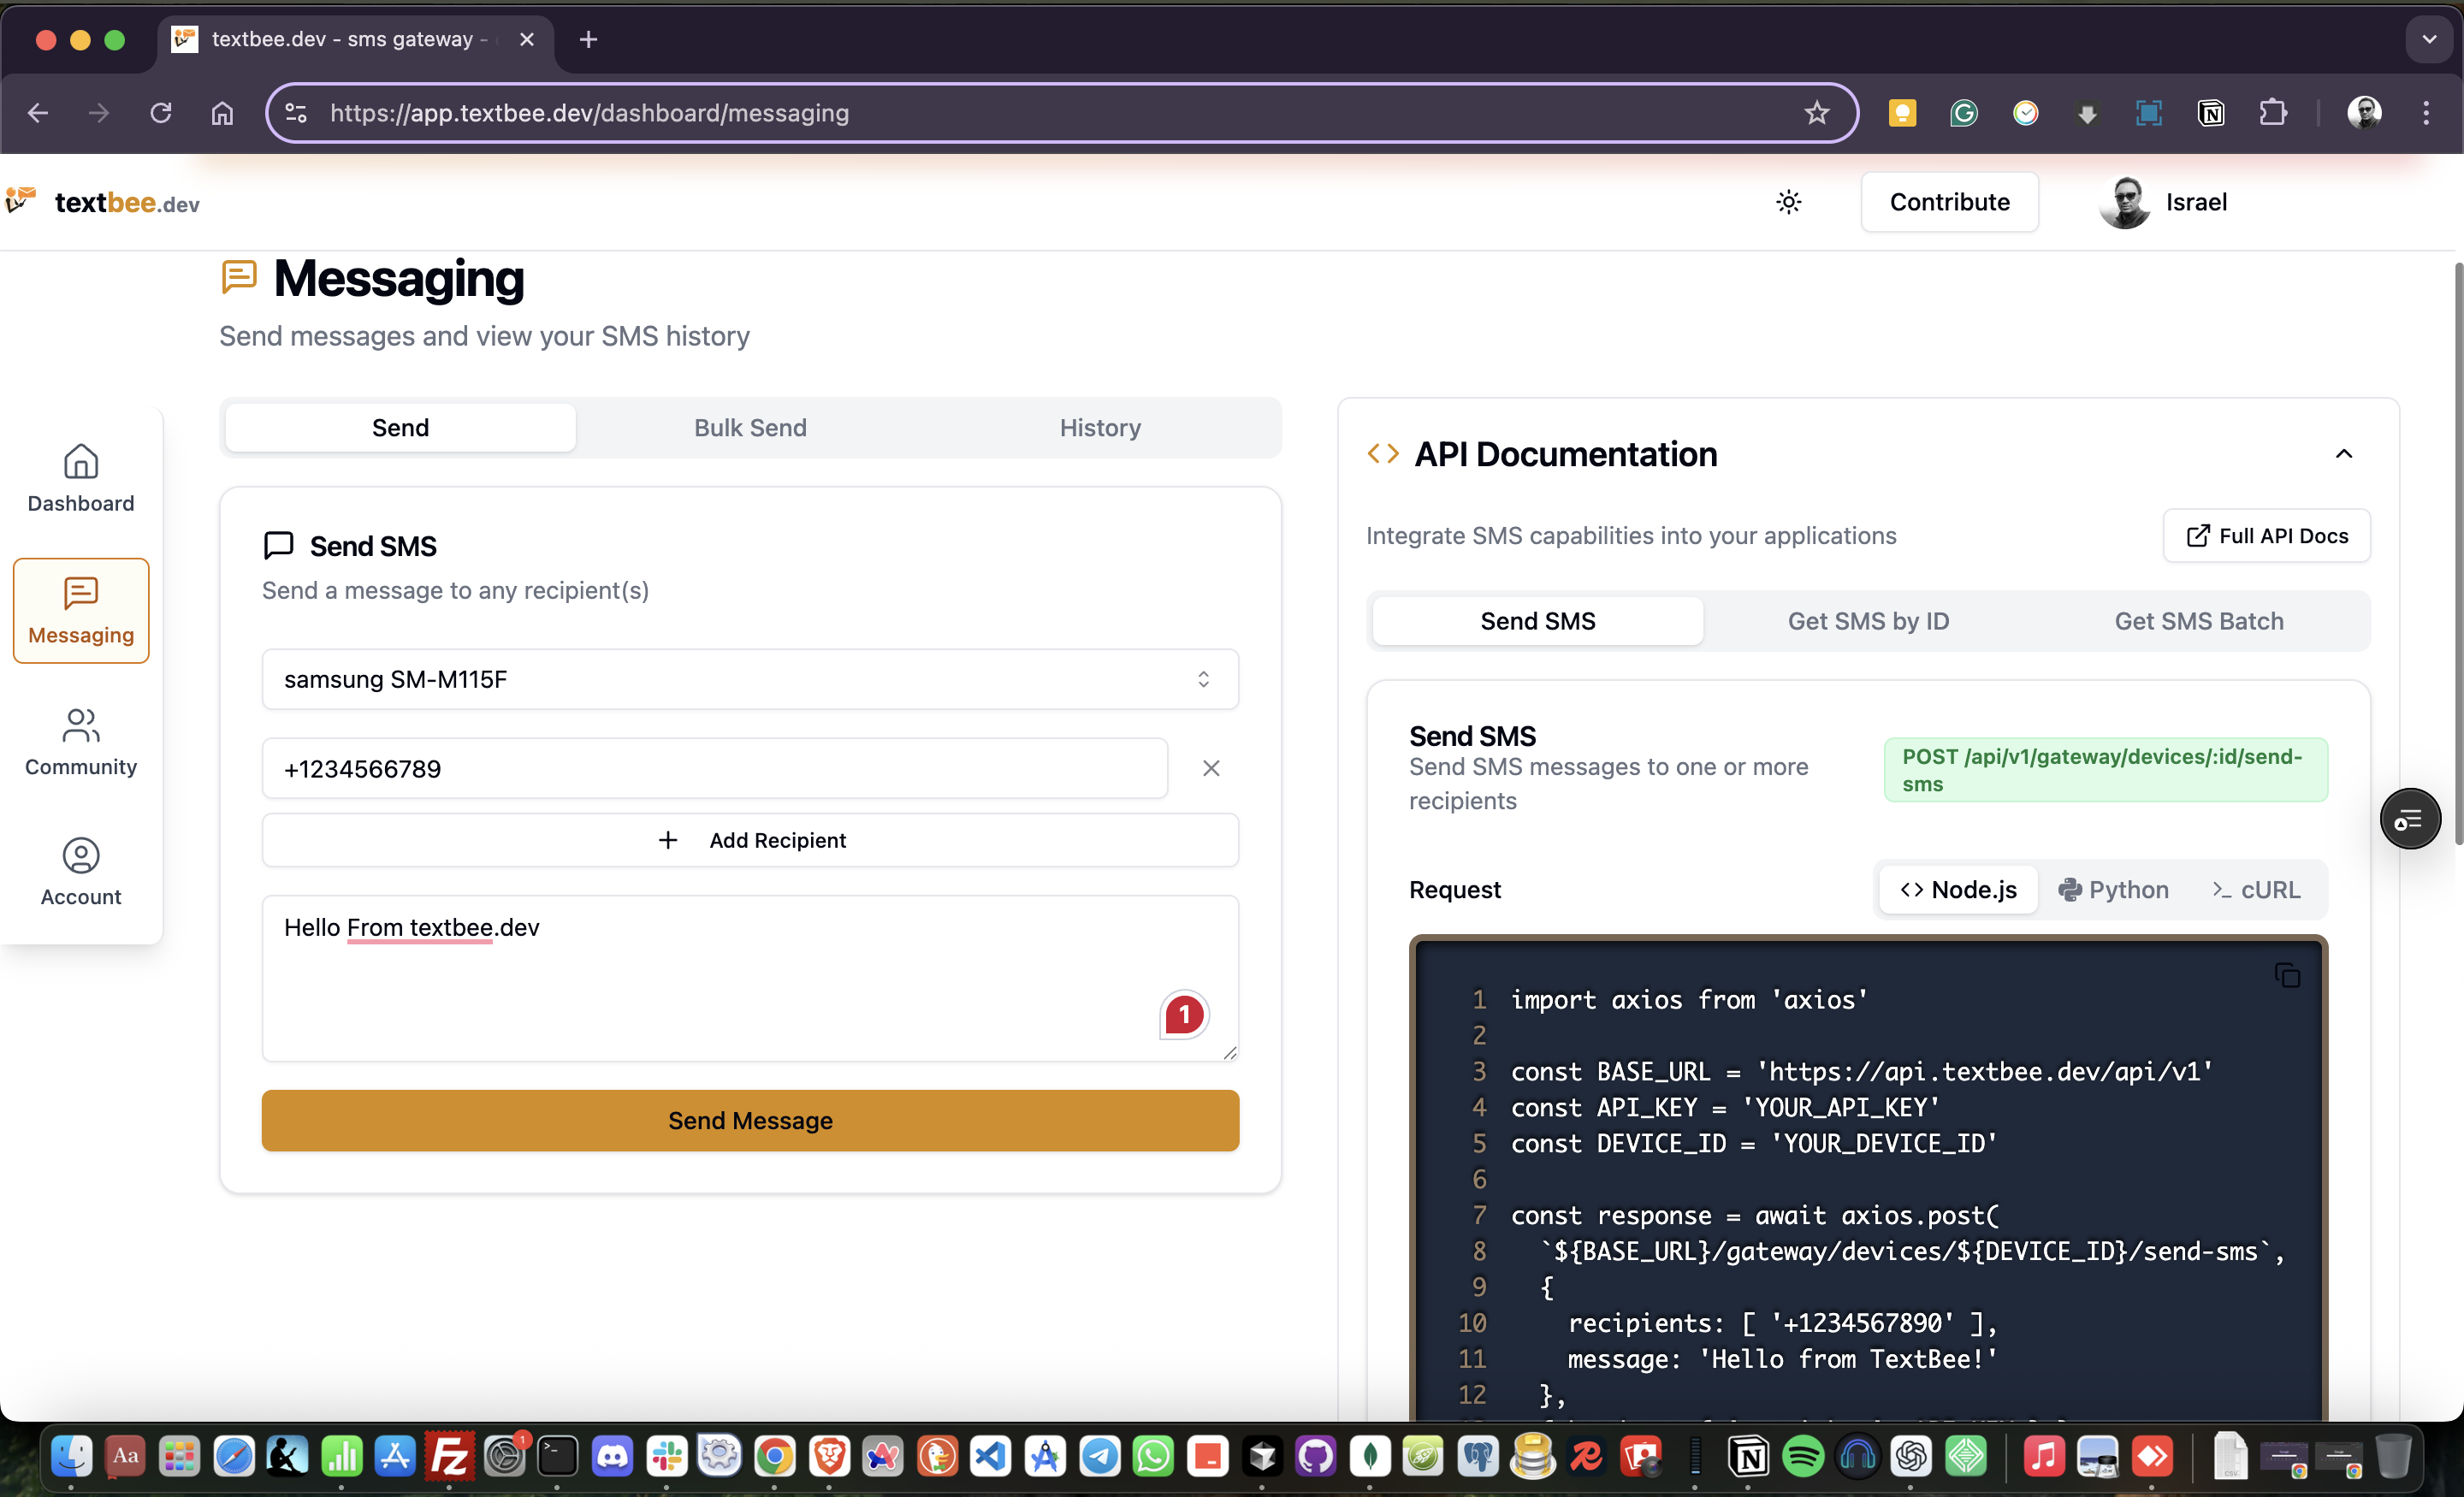
Task: Open the Account sidebar item
Action: (81, 873)
